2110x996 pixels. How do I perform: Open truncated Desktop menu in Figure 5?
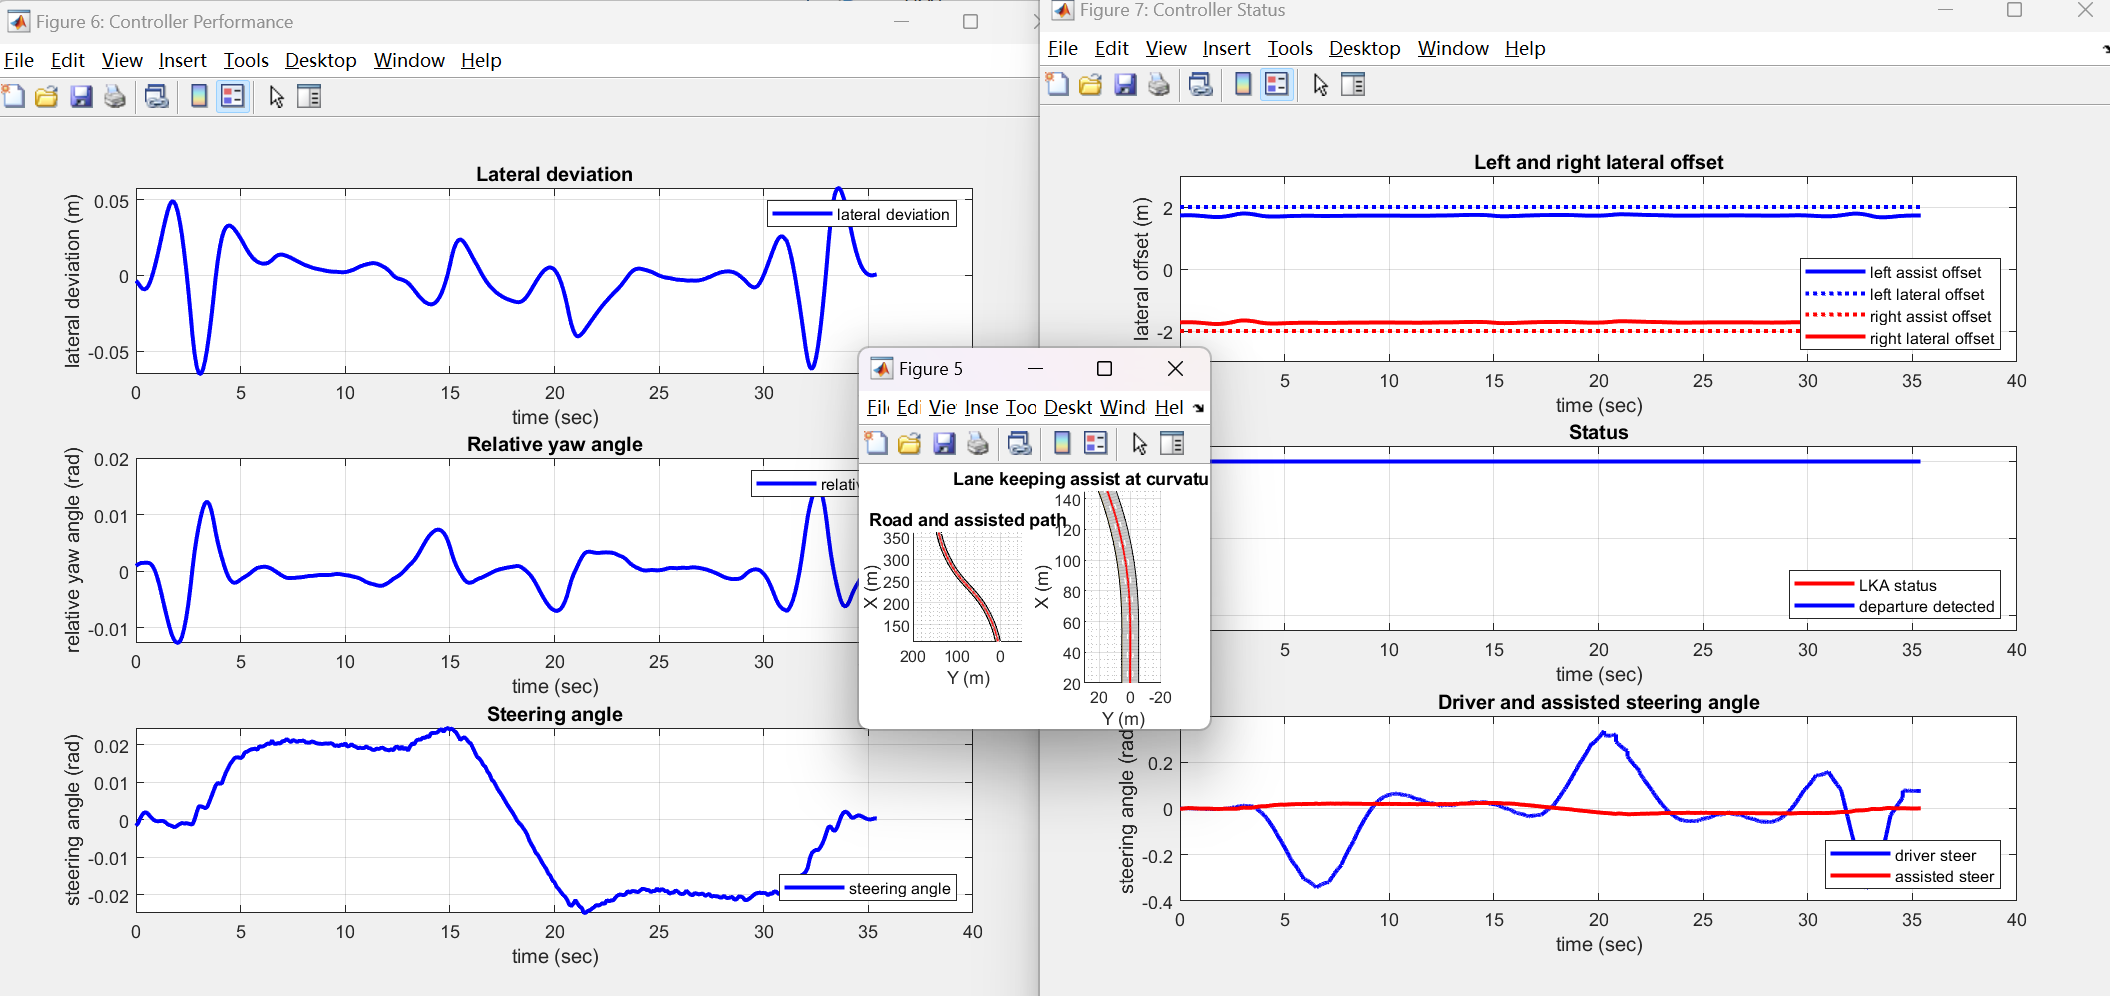1068,407
